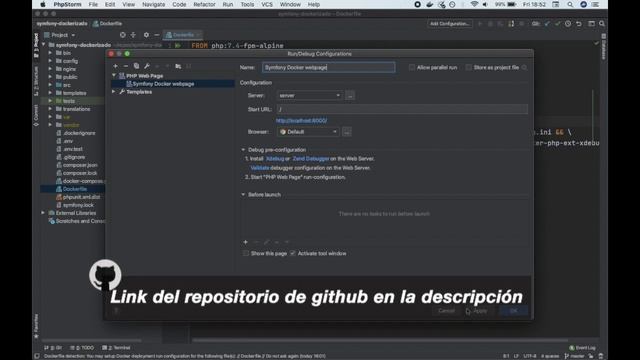Open the Project panel gear settings
This screenshot has width=640, height=360.
[x=146, y=35]
